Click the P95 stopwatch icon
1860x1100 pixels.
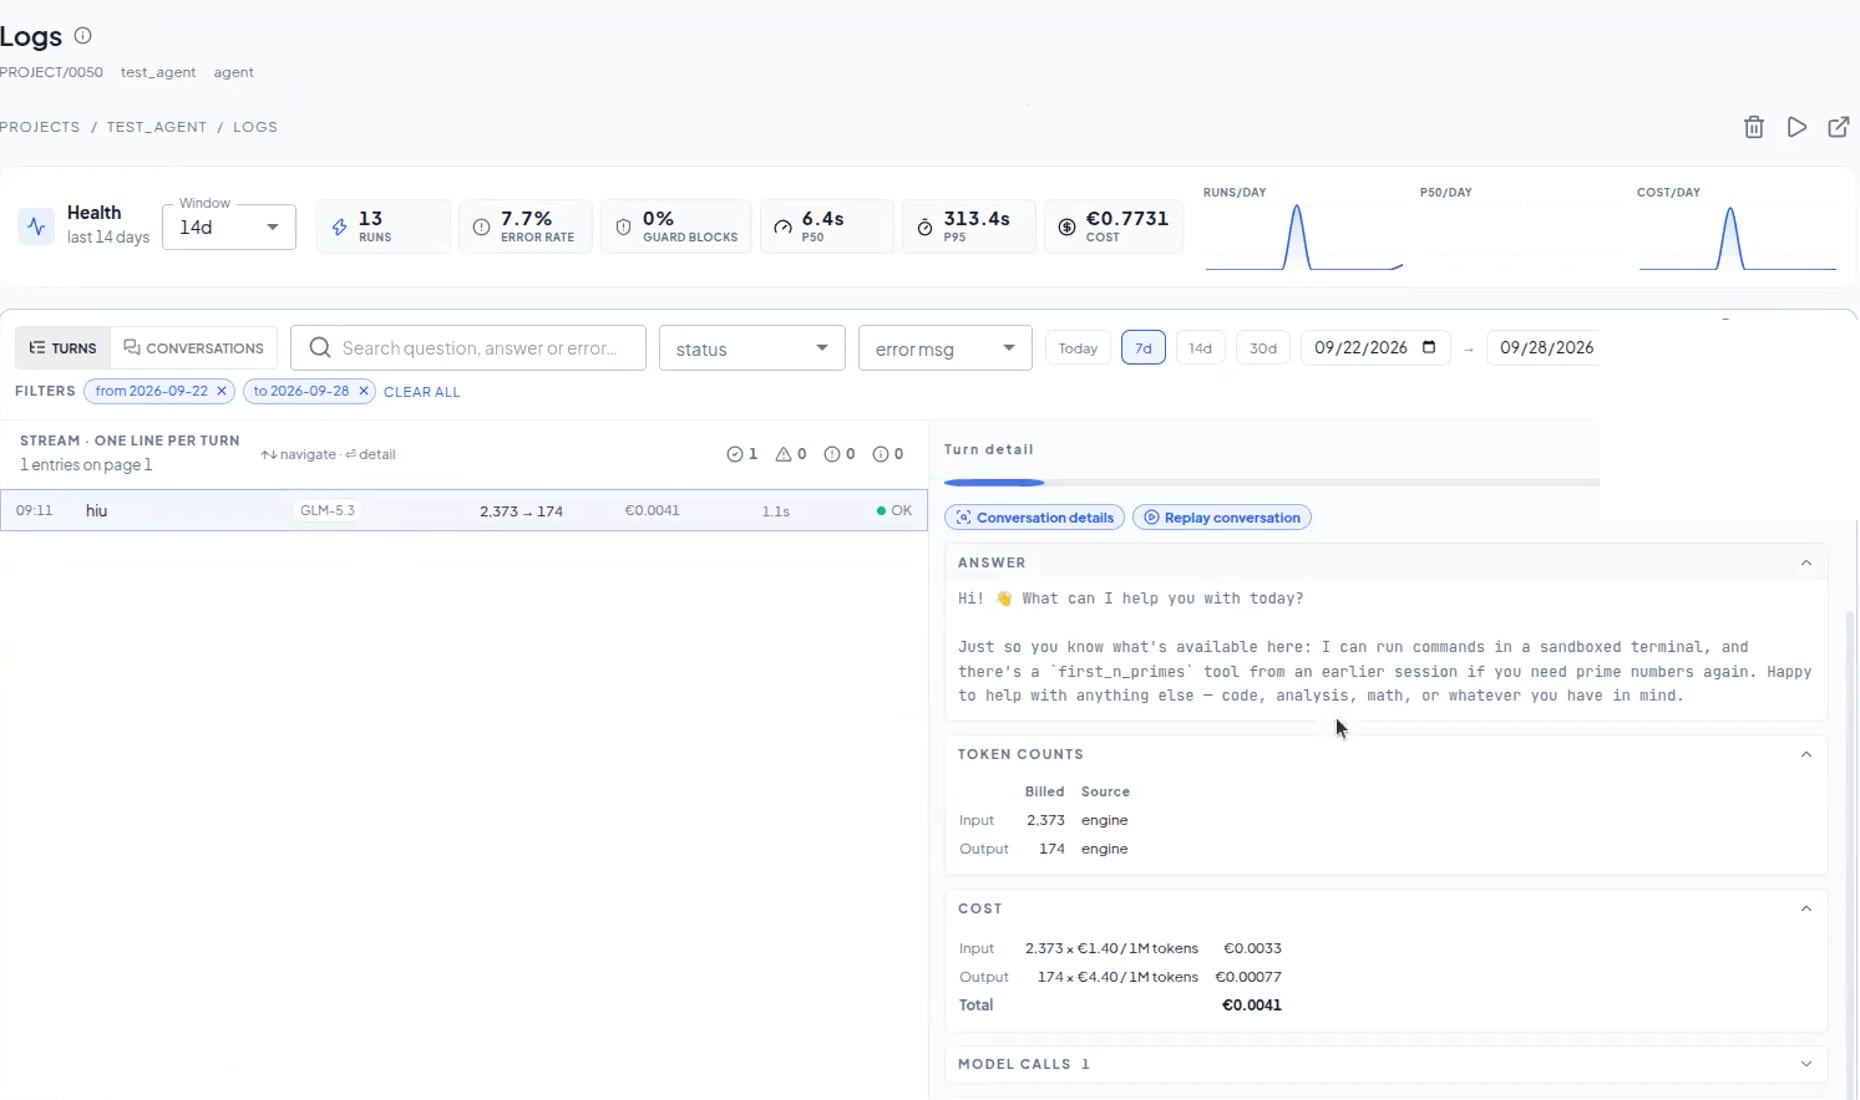(925, 227)
